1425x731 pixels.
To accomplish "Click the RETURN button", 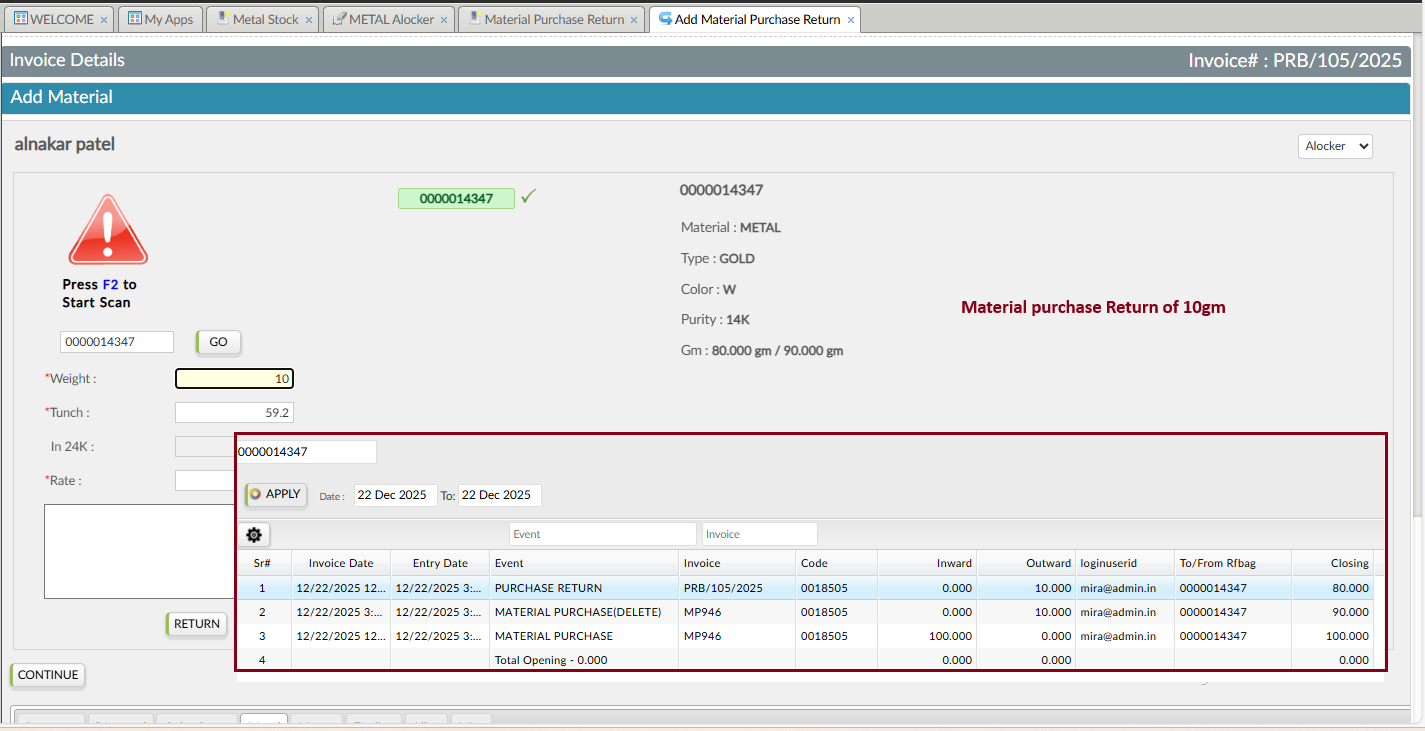I will tap(196, 624).
